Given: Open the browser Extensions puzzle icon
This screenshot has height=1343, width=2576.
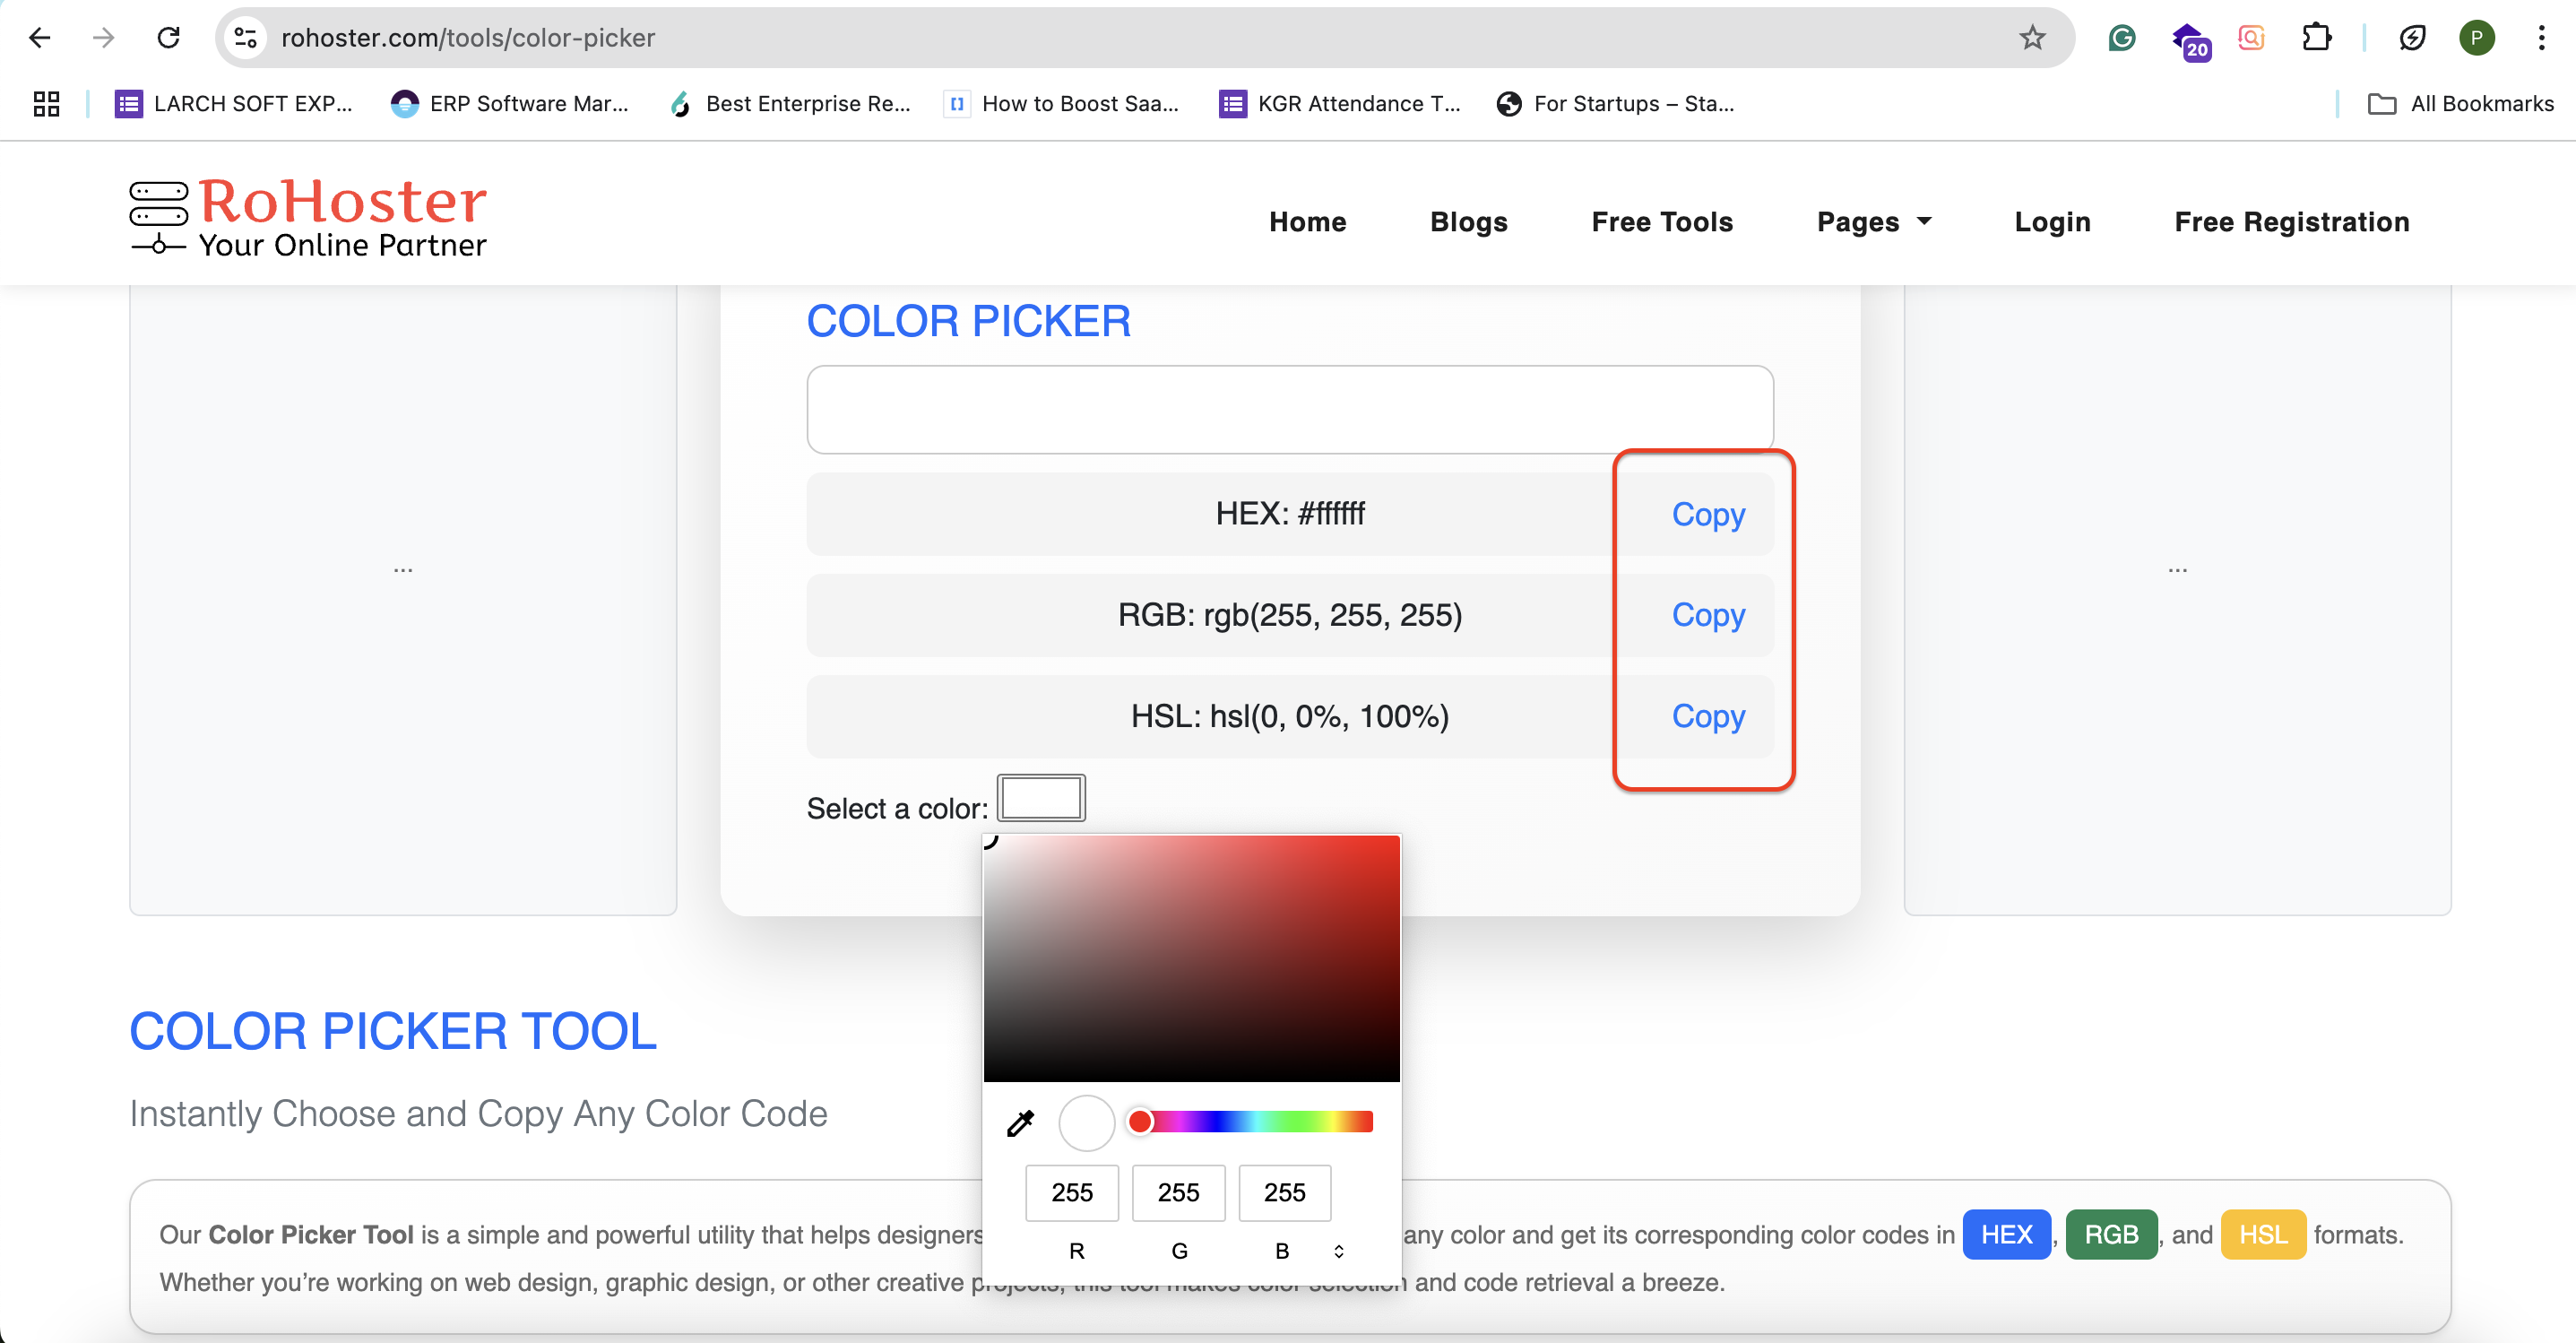Looking at the screenshot, I should click(2316, 38).
